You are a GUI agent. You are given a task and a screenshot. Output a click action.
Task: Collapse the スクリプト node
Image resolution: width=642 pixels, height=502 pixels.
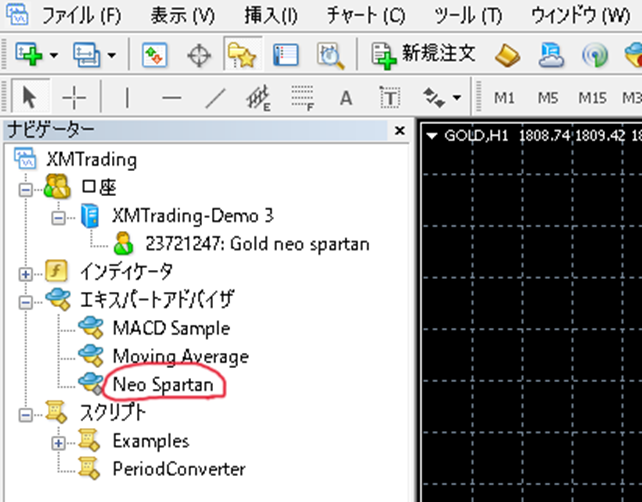[x=25, y=415]
